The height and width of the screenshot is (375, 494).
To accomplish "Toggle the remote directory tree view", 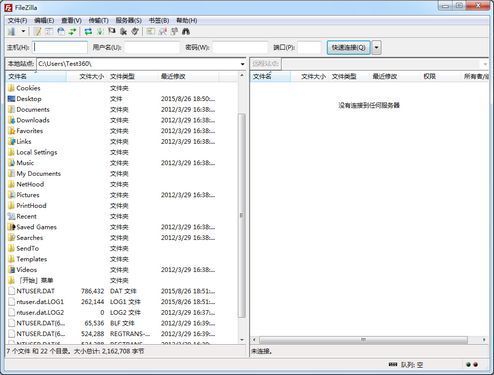I will pyautogui.click(x=61, y=32).
